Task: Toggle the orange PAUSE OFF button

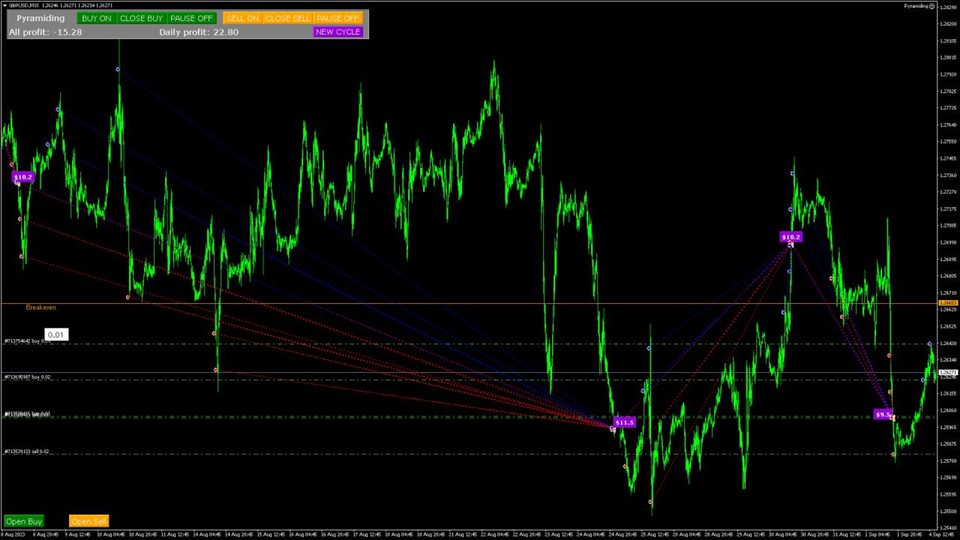Action: tap(338, 18)
